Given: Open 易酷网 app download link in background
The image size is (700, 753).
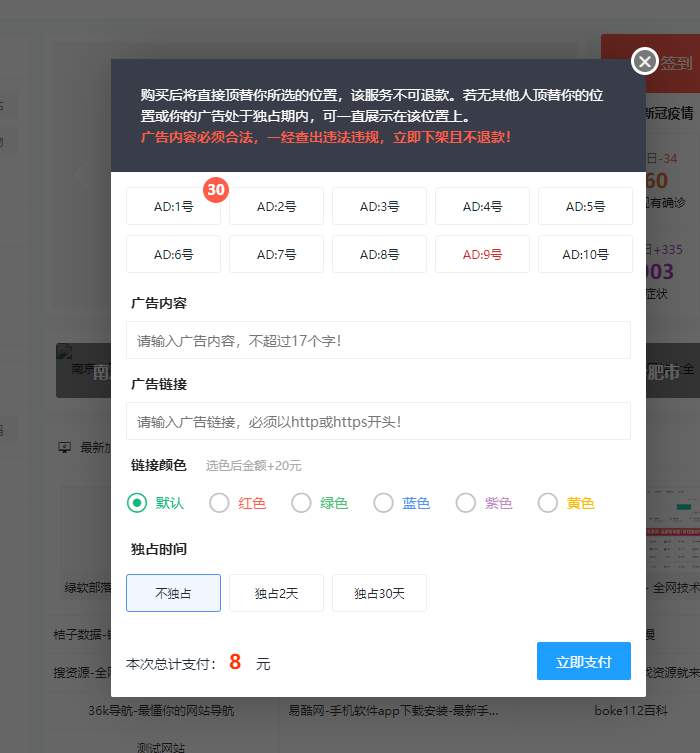Looking at the screenshot, I should click(393, 710).
